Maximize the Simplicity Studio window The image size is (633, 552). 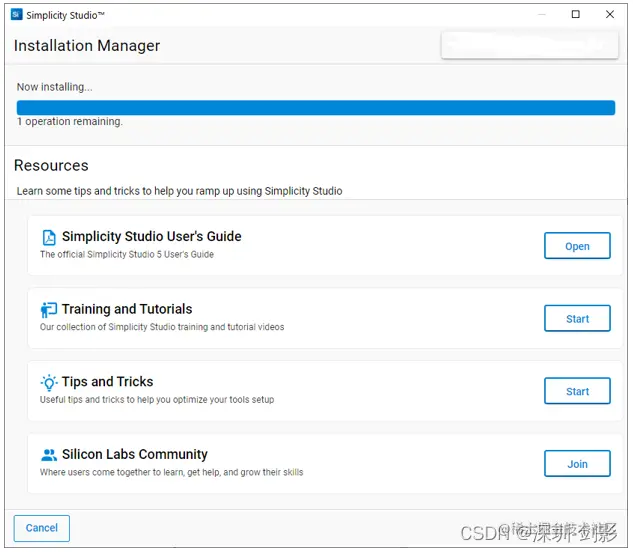pos(576,15)
